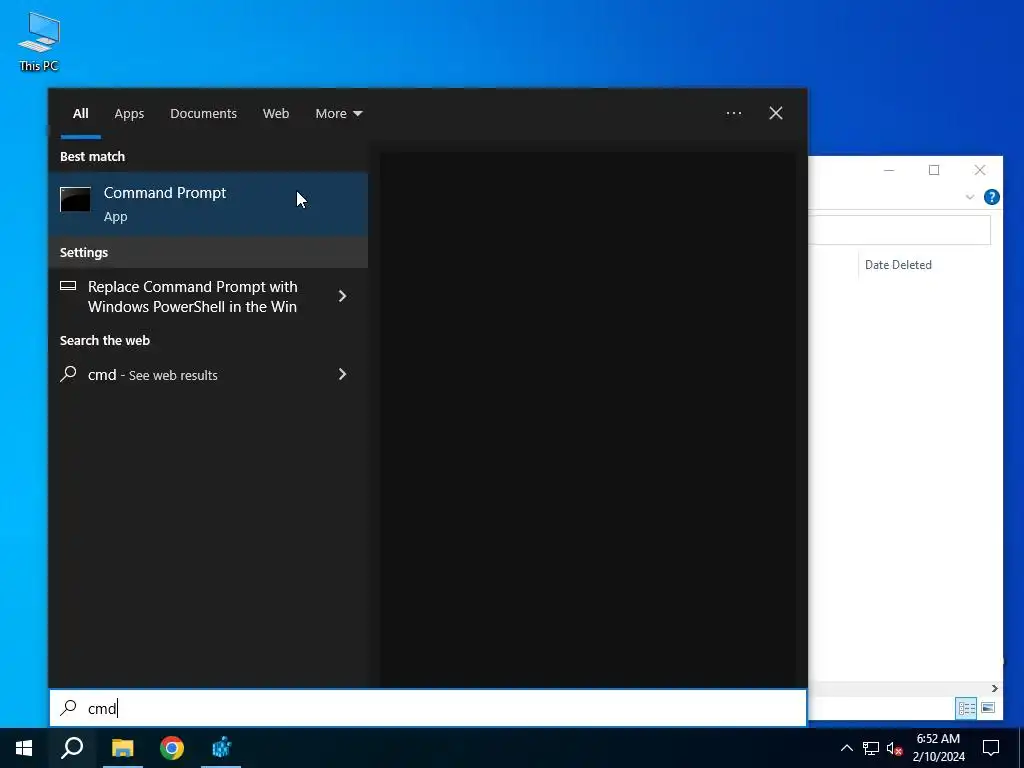Open the Action Center notifications icon
This screenshot has width=1024, height=768.
coord(991,748)
